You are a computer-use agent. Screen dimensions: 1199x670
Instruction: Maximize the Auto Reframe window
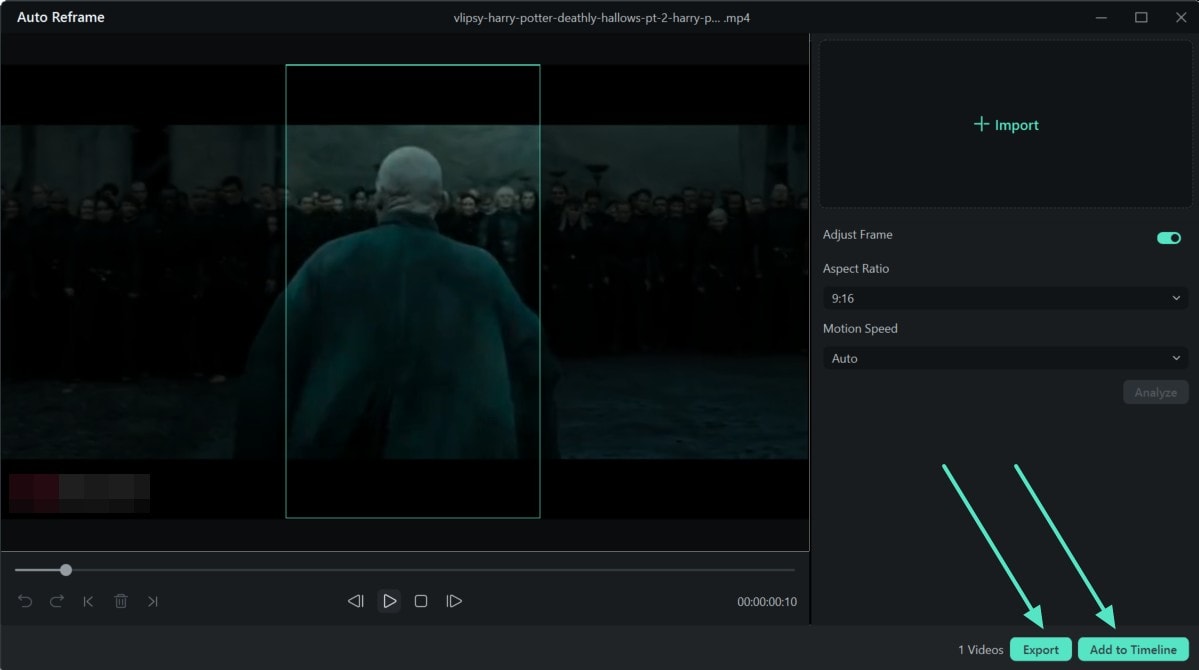[1141, 18]
